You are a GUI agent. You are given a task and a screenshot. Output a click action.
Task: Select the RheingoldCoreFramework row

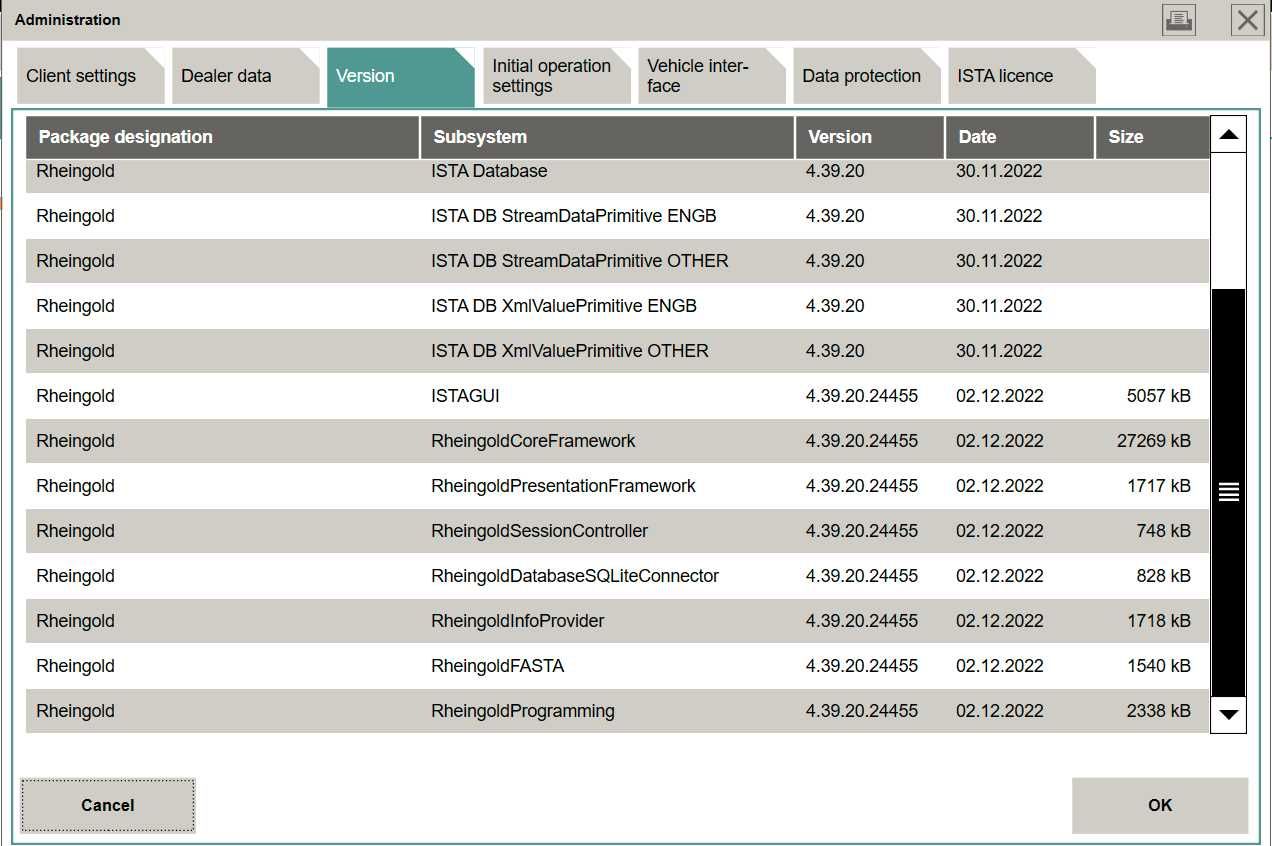point(617,441)
